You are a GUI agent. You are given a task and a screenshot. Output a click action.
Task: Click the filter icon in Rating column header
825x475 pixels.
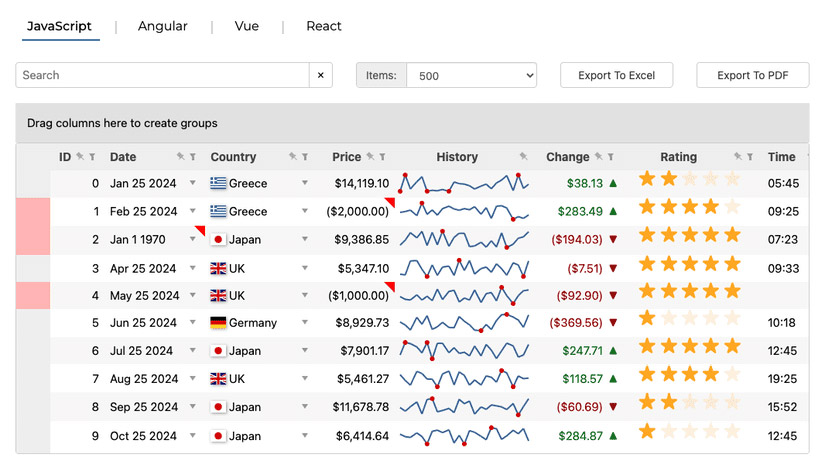tap(750, 157)
